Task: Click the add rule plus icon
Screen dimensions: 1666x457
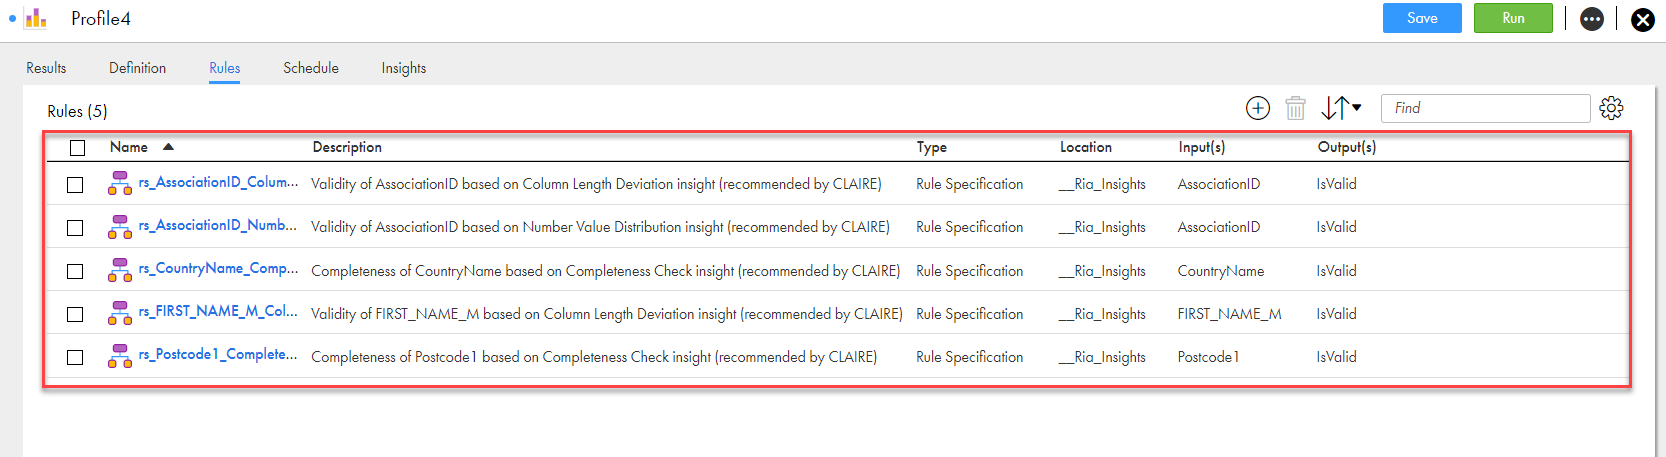Action: (1258, 108)
